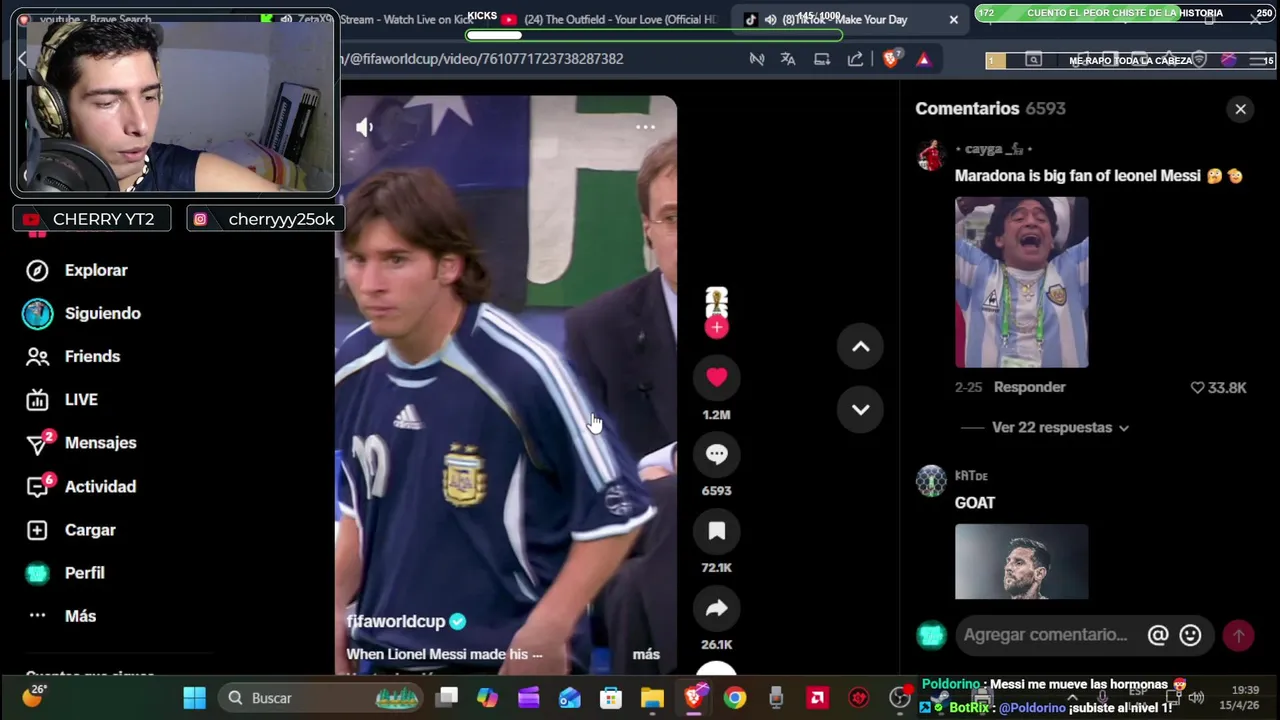Expand the caption with the más link
Viewport: 1280px width, 720px height.
coord(646,654)
